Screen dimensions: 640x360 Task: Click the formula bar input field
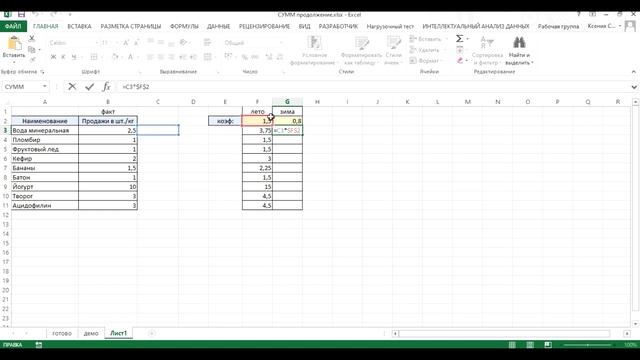click(373, 87)
